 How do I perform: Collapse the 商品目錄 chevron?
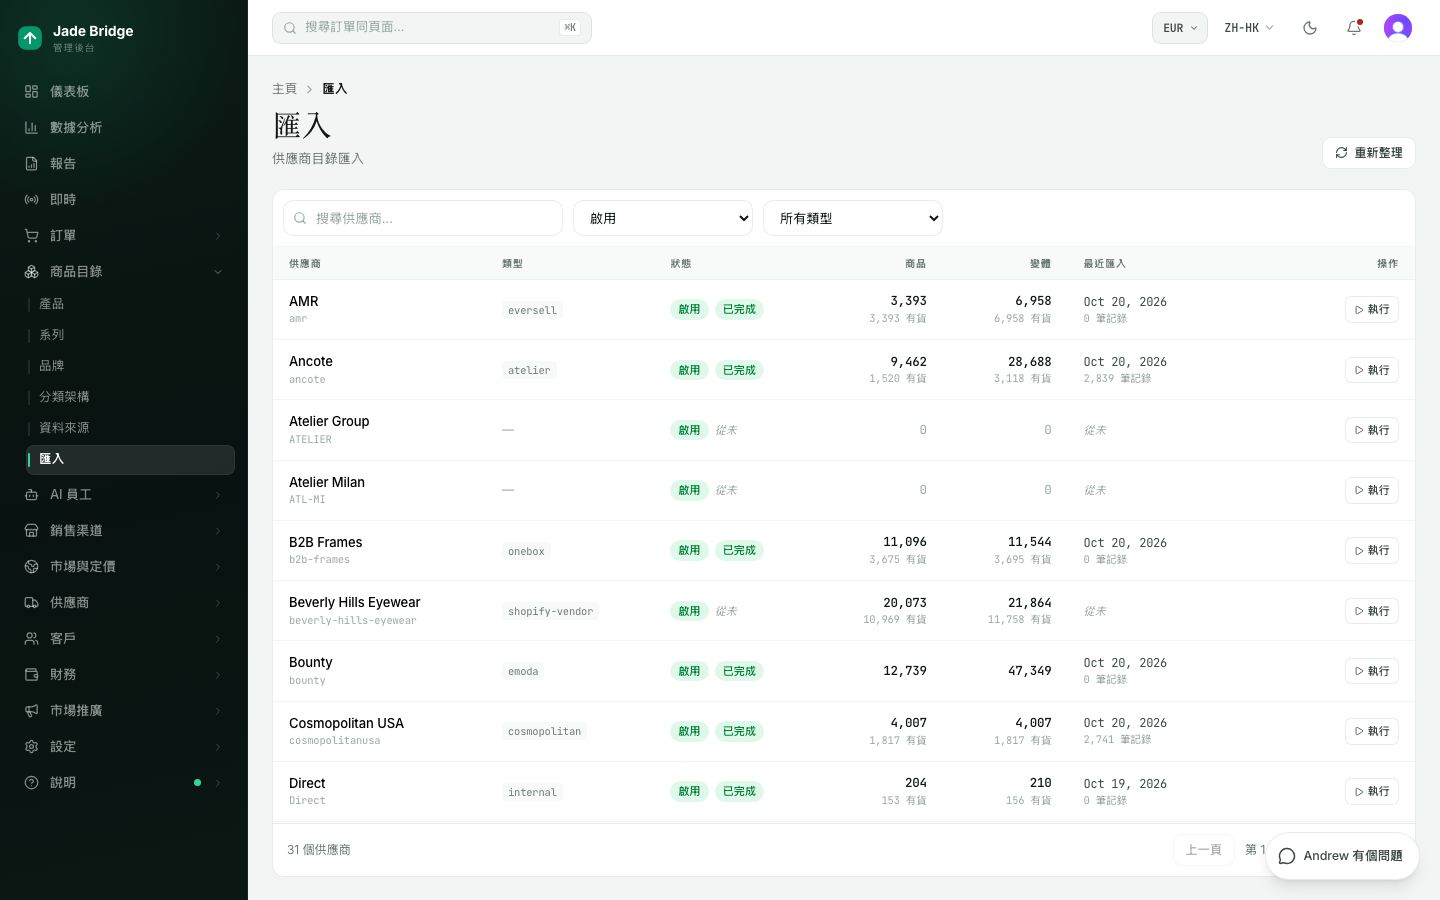218,271
